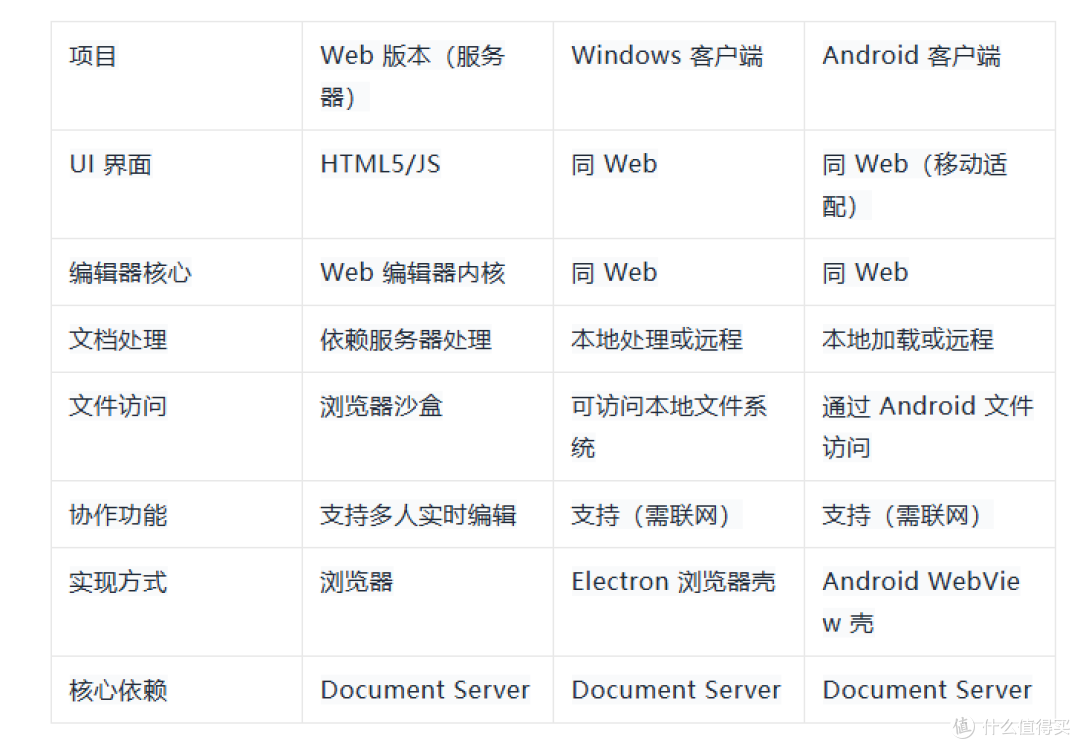Click '同 Web' in 编辑器核心 row, Windows column
Screen dimensions: 1080x749
pyautogui.click(x=614, y=273)
